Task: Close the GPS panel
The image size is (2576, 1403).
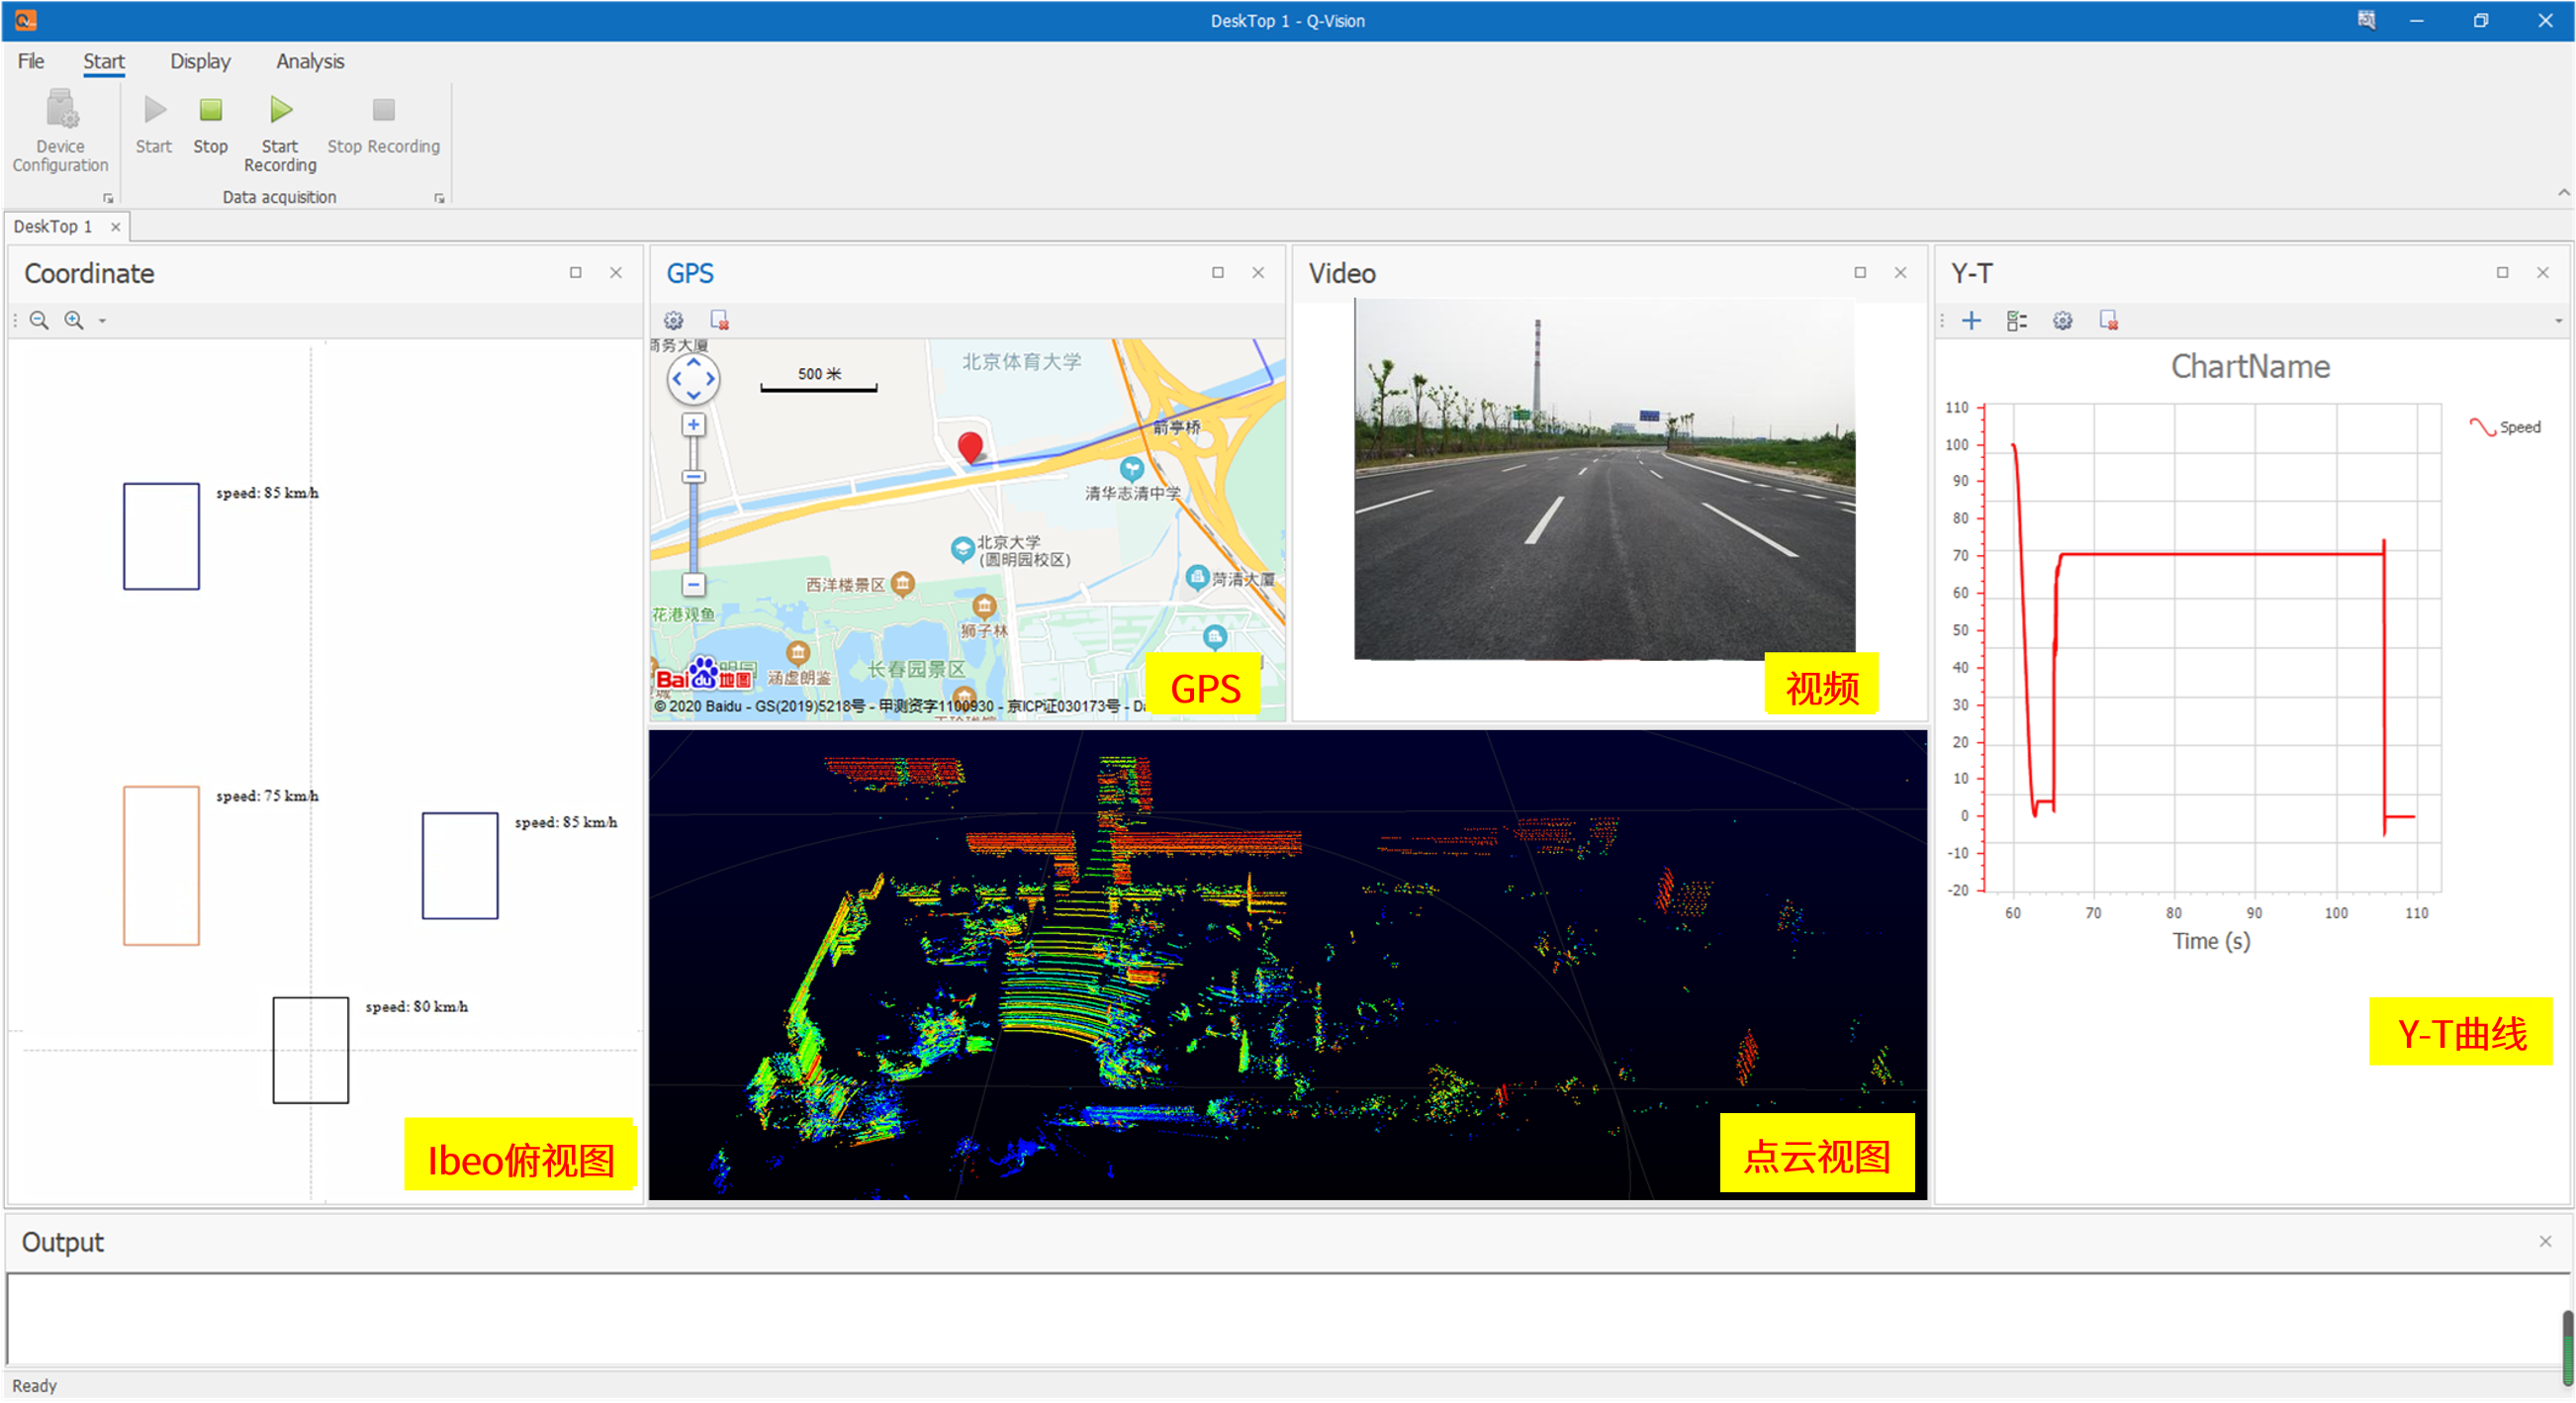Action: [x=1258, y=272]
